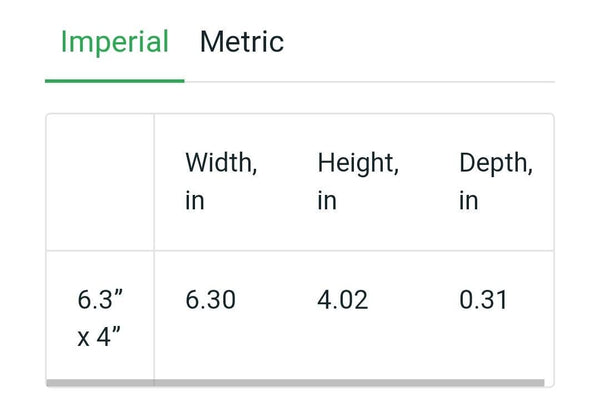
Task: Click the word "Height," in header
Action: coord(358,164)
